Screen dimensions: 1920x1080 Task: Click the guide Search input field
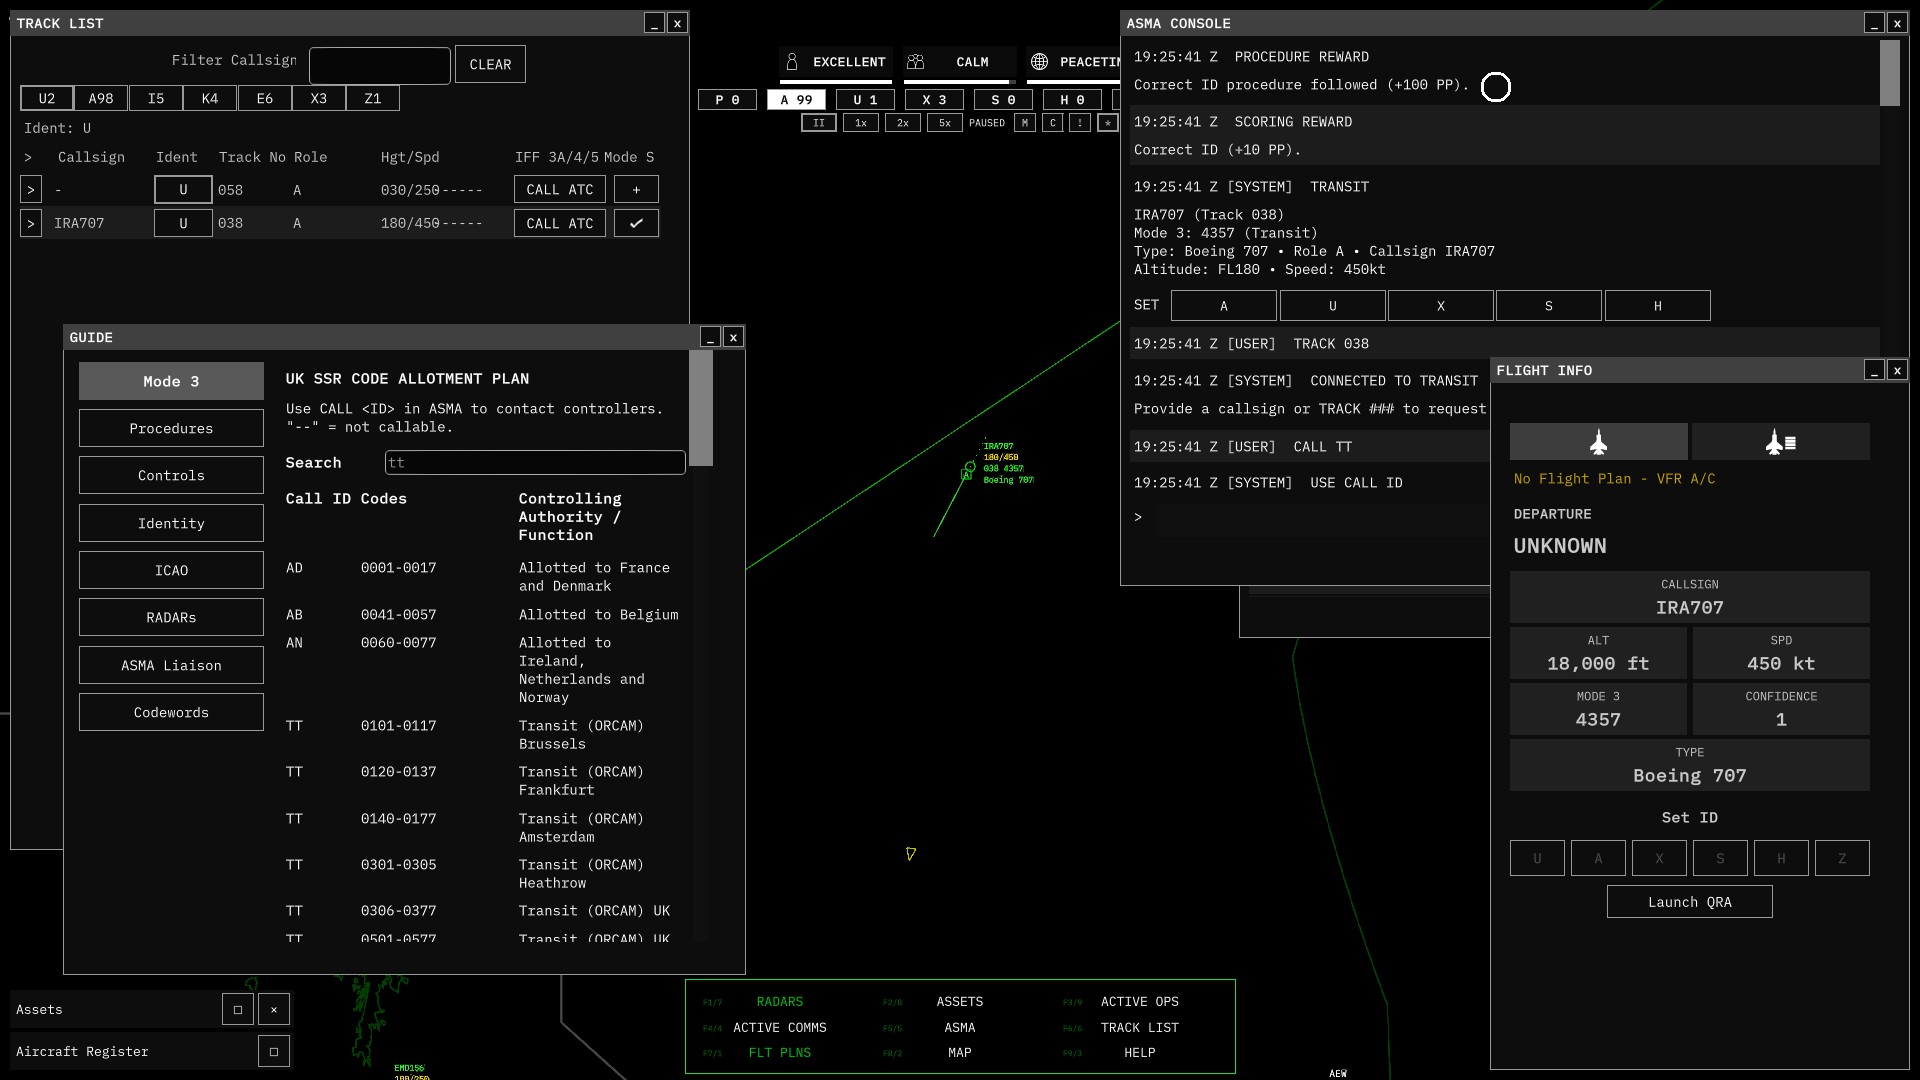[535, 462]
